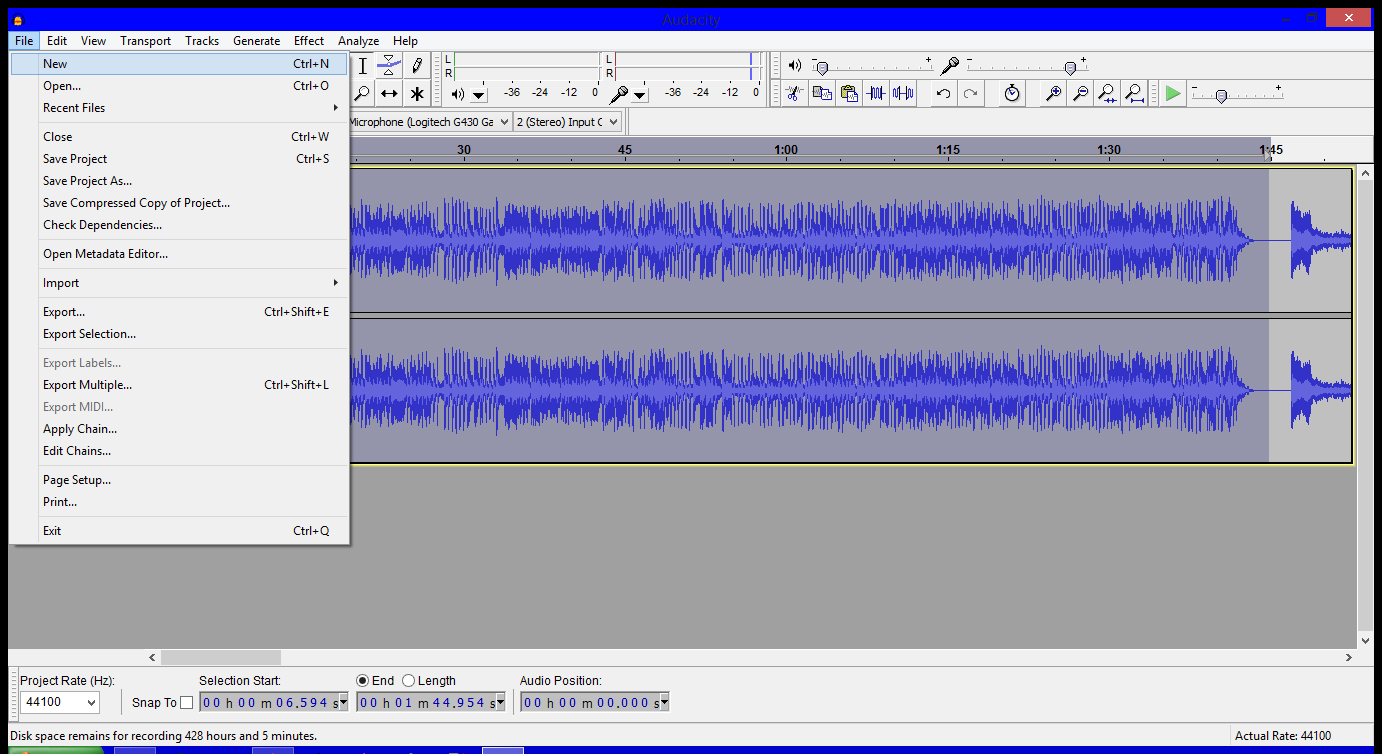1382x754 pixels.
Task: Click the playback speed slider handle
Action: tap(1221, 96)
